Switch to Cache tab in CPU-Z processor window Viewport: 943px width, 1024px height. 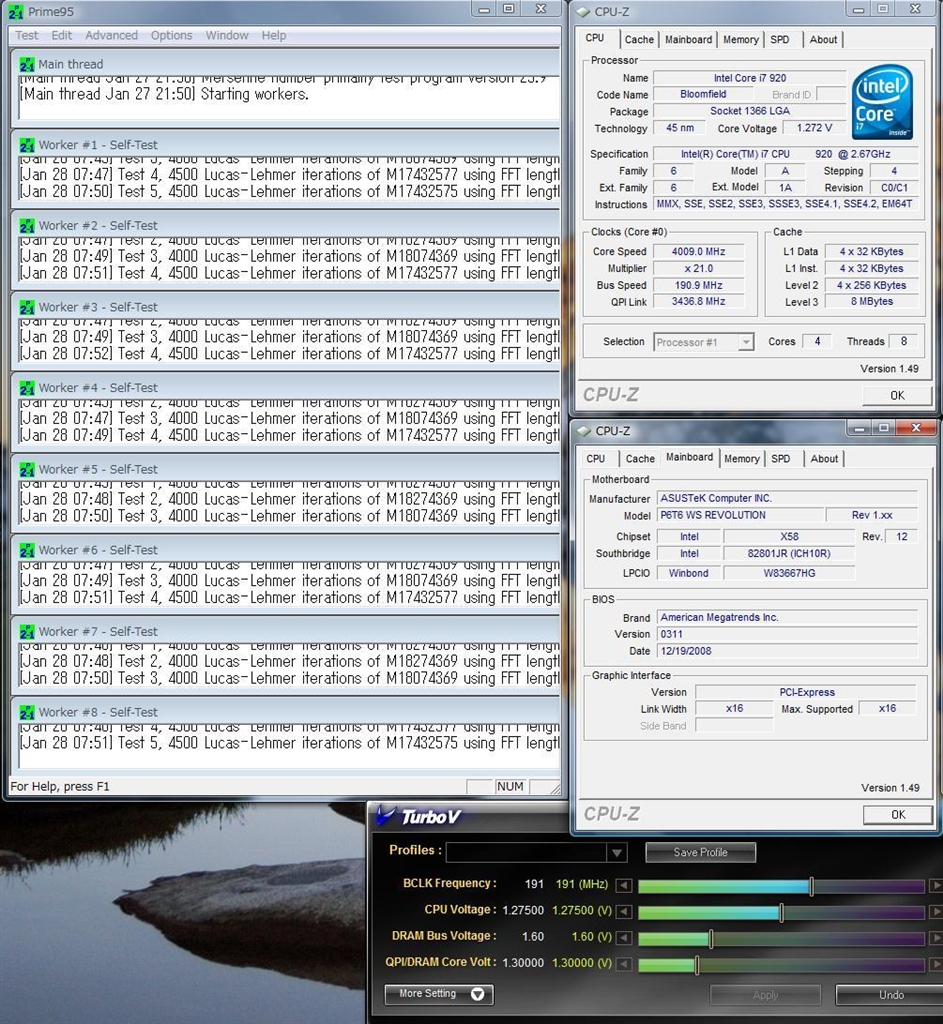pos(639,40)
